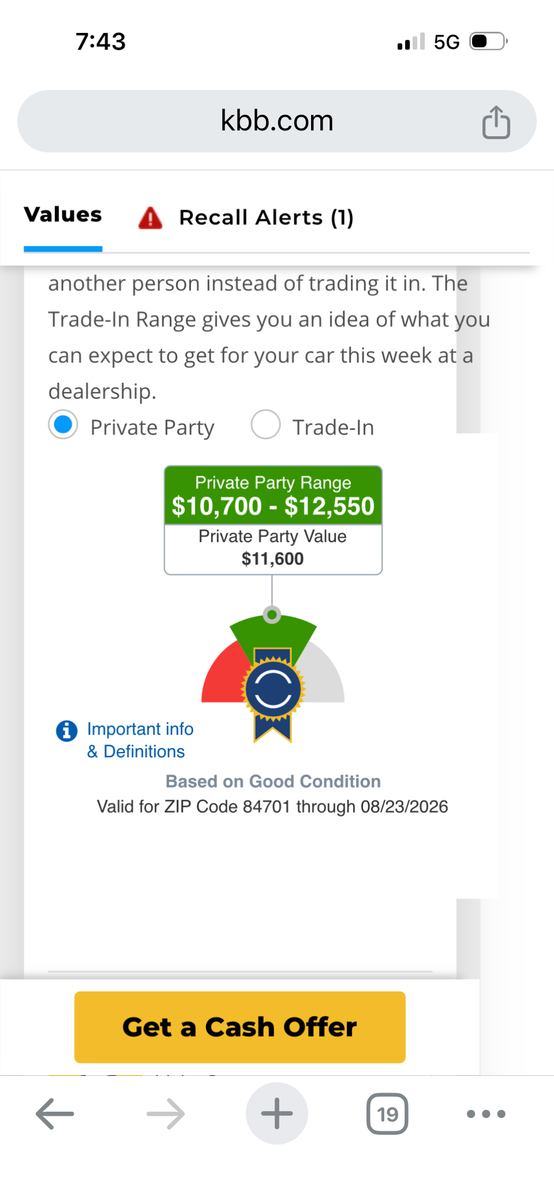Tap the share icon in address bar

496,122
